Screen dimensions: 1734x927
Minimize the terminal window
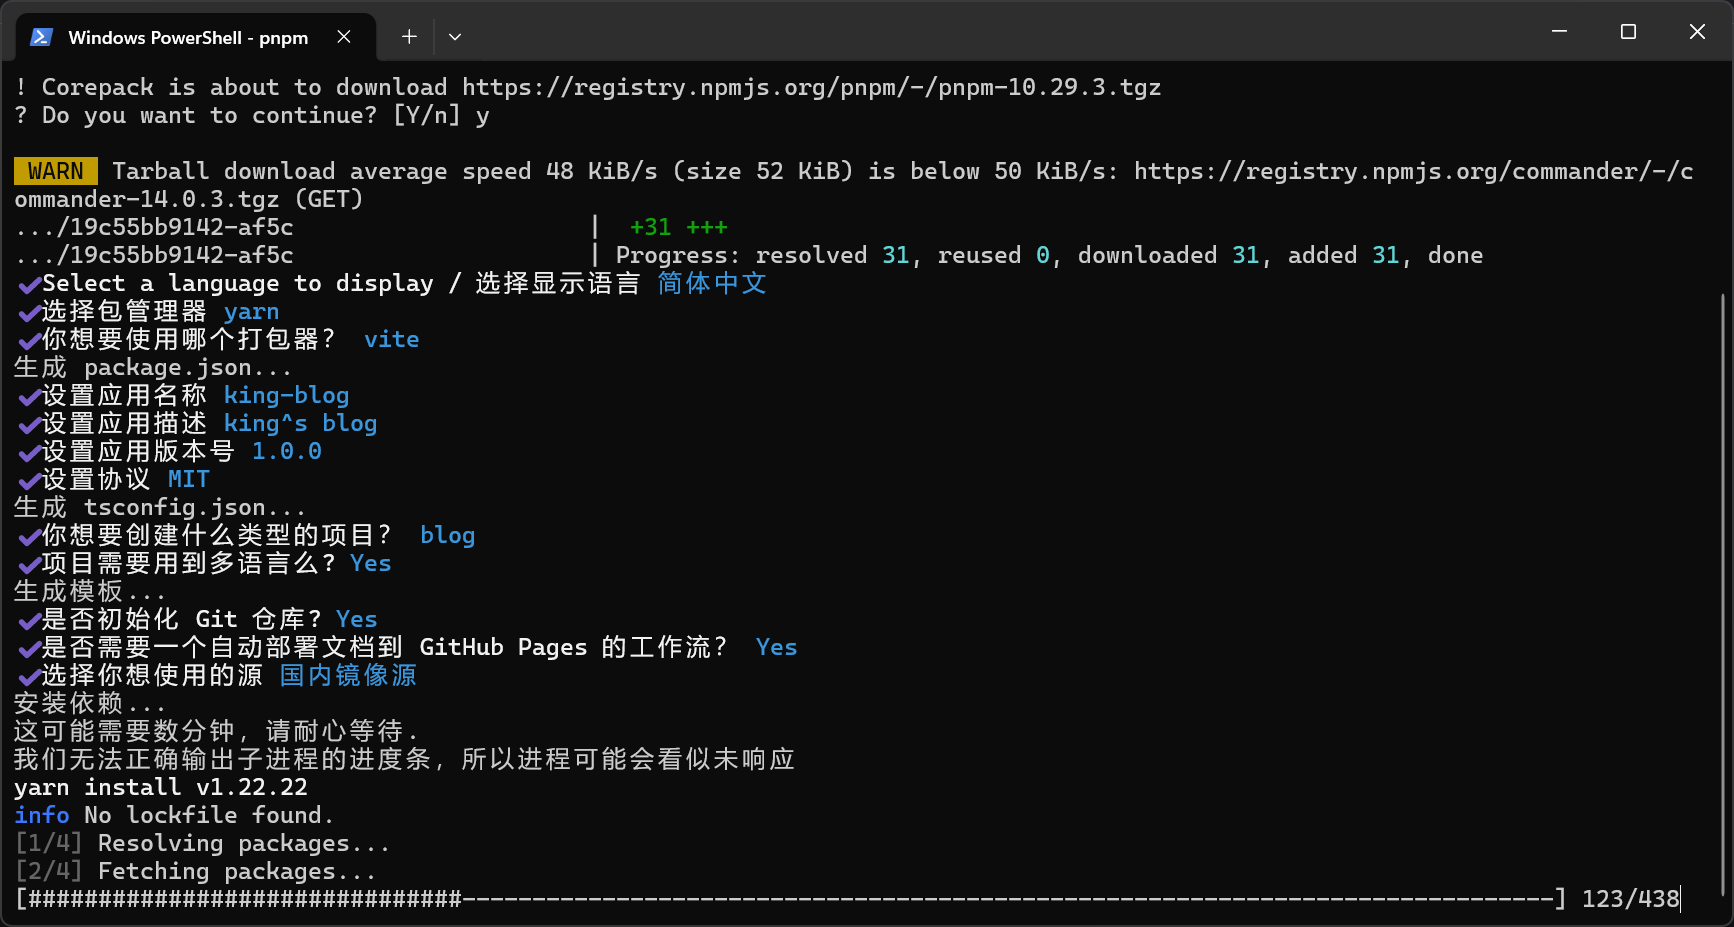point(1559,32)
